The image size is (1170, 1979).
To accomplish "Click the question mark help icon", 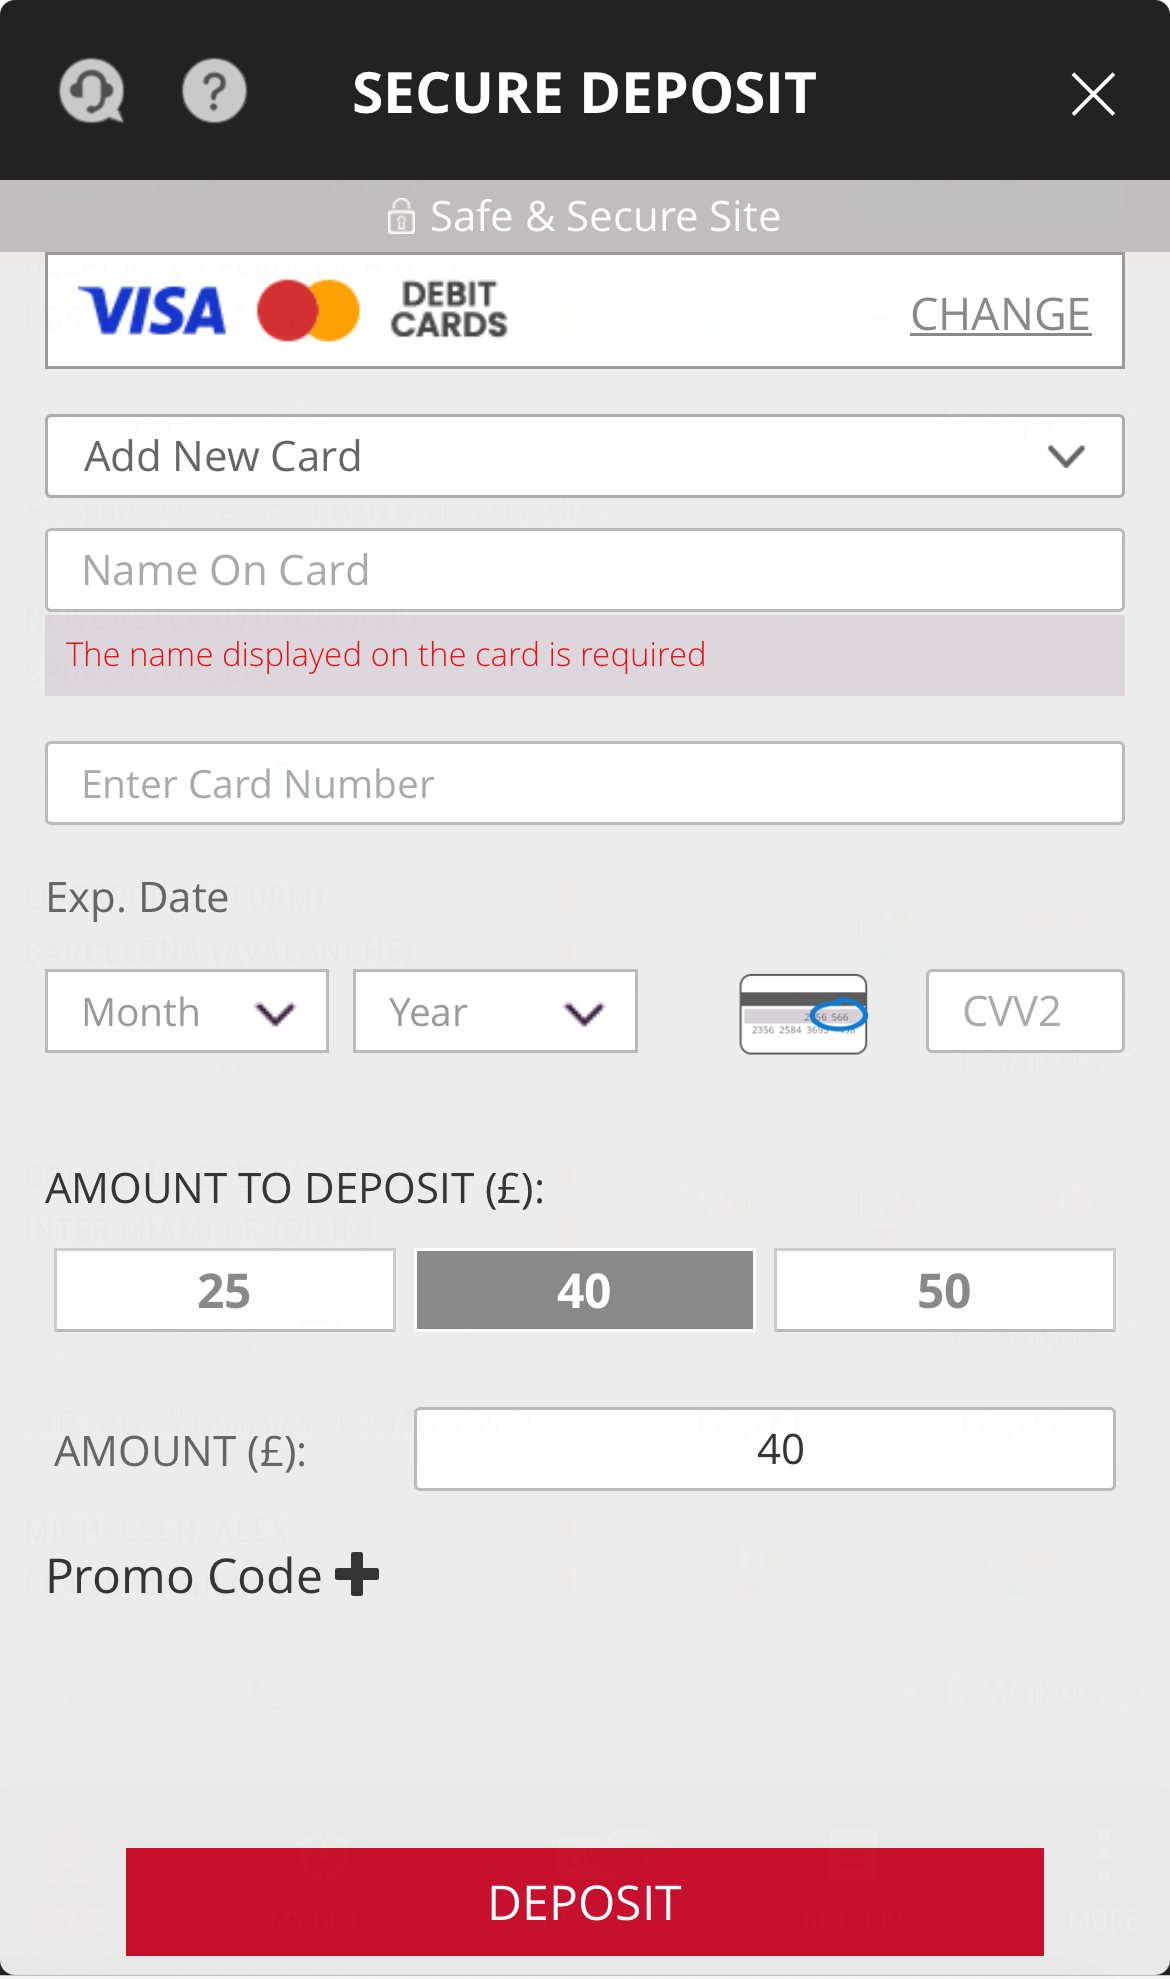I will coord(214,92).
